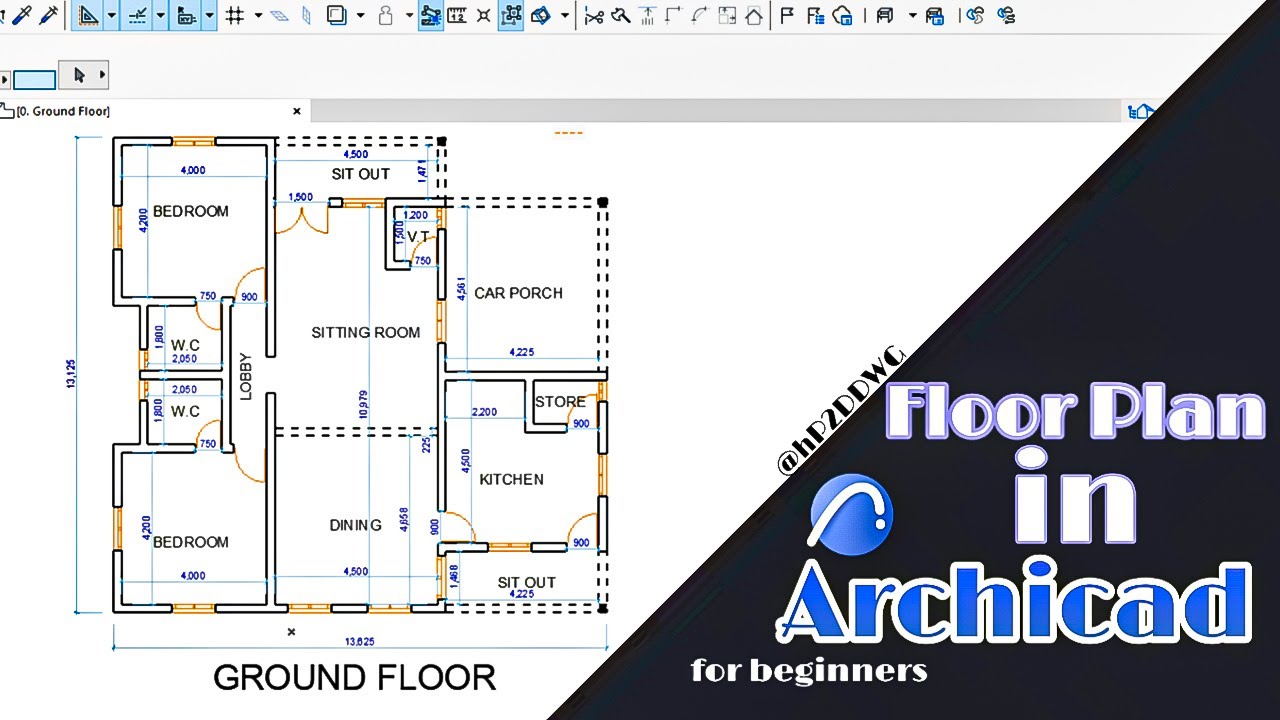Open the dropdown arrow next to the table icon
The image size is (1280, 720).
(912, 15)
